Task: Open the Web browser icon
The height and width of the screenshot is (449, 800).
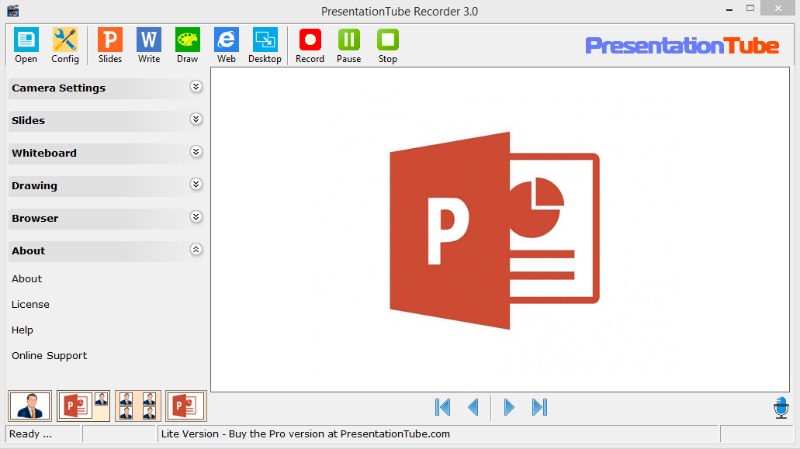Action: click(226, 45)
